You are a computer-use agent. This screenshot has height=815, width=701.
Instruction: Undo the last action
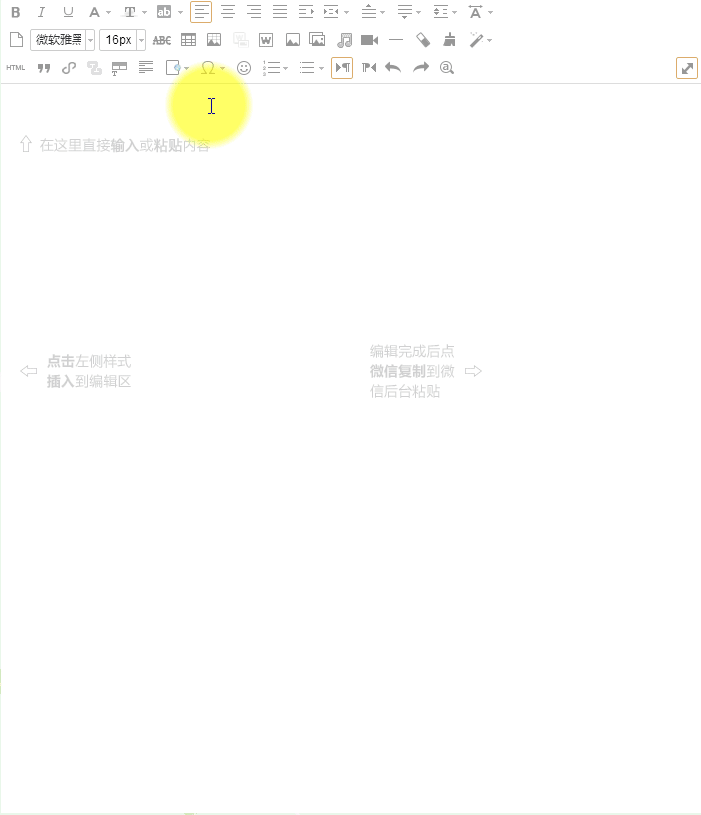click(x=393, y=68)
